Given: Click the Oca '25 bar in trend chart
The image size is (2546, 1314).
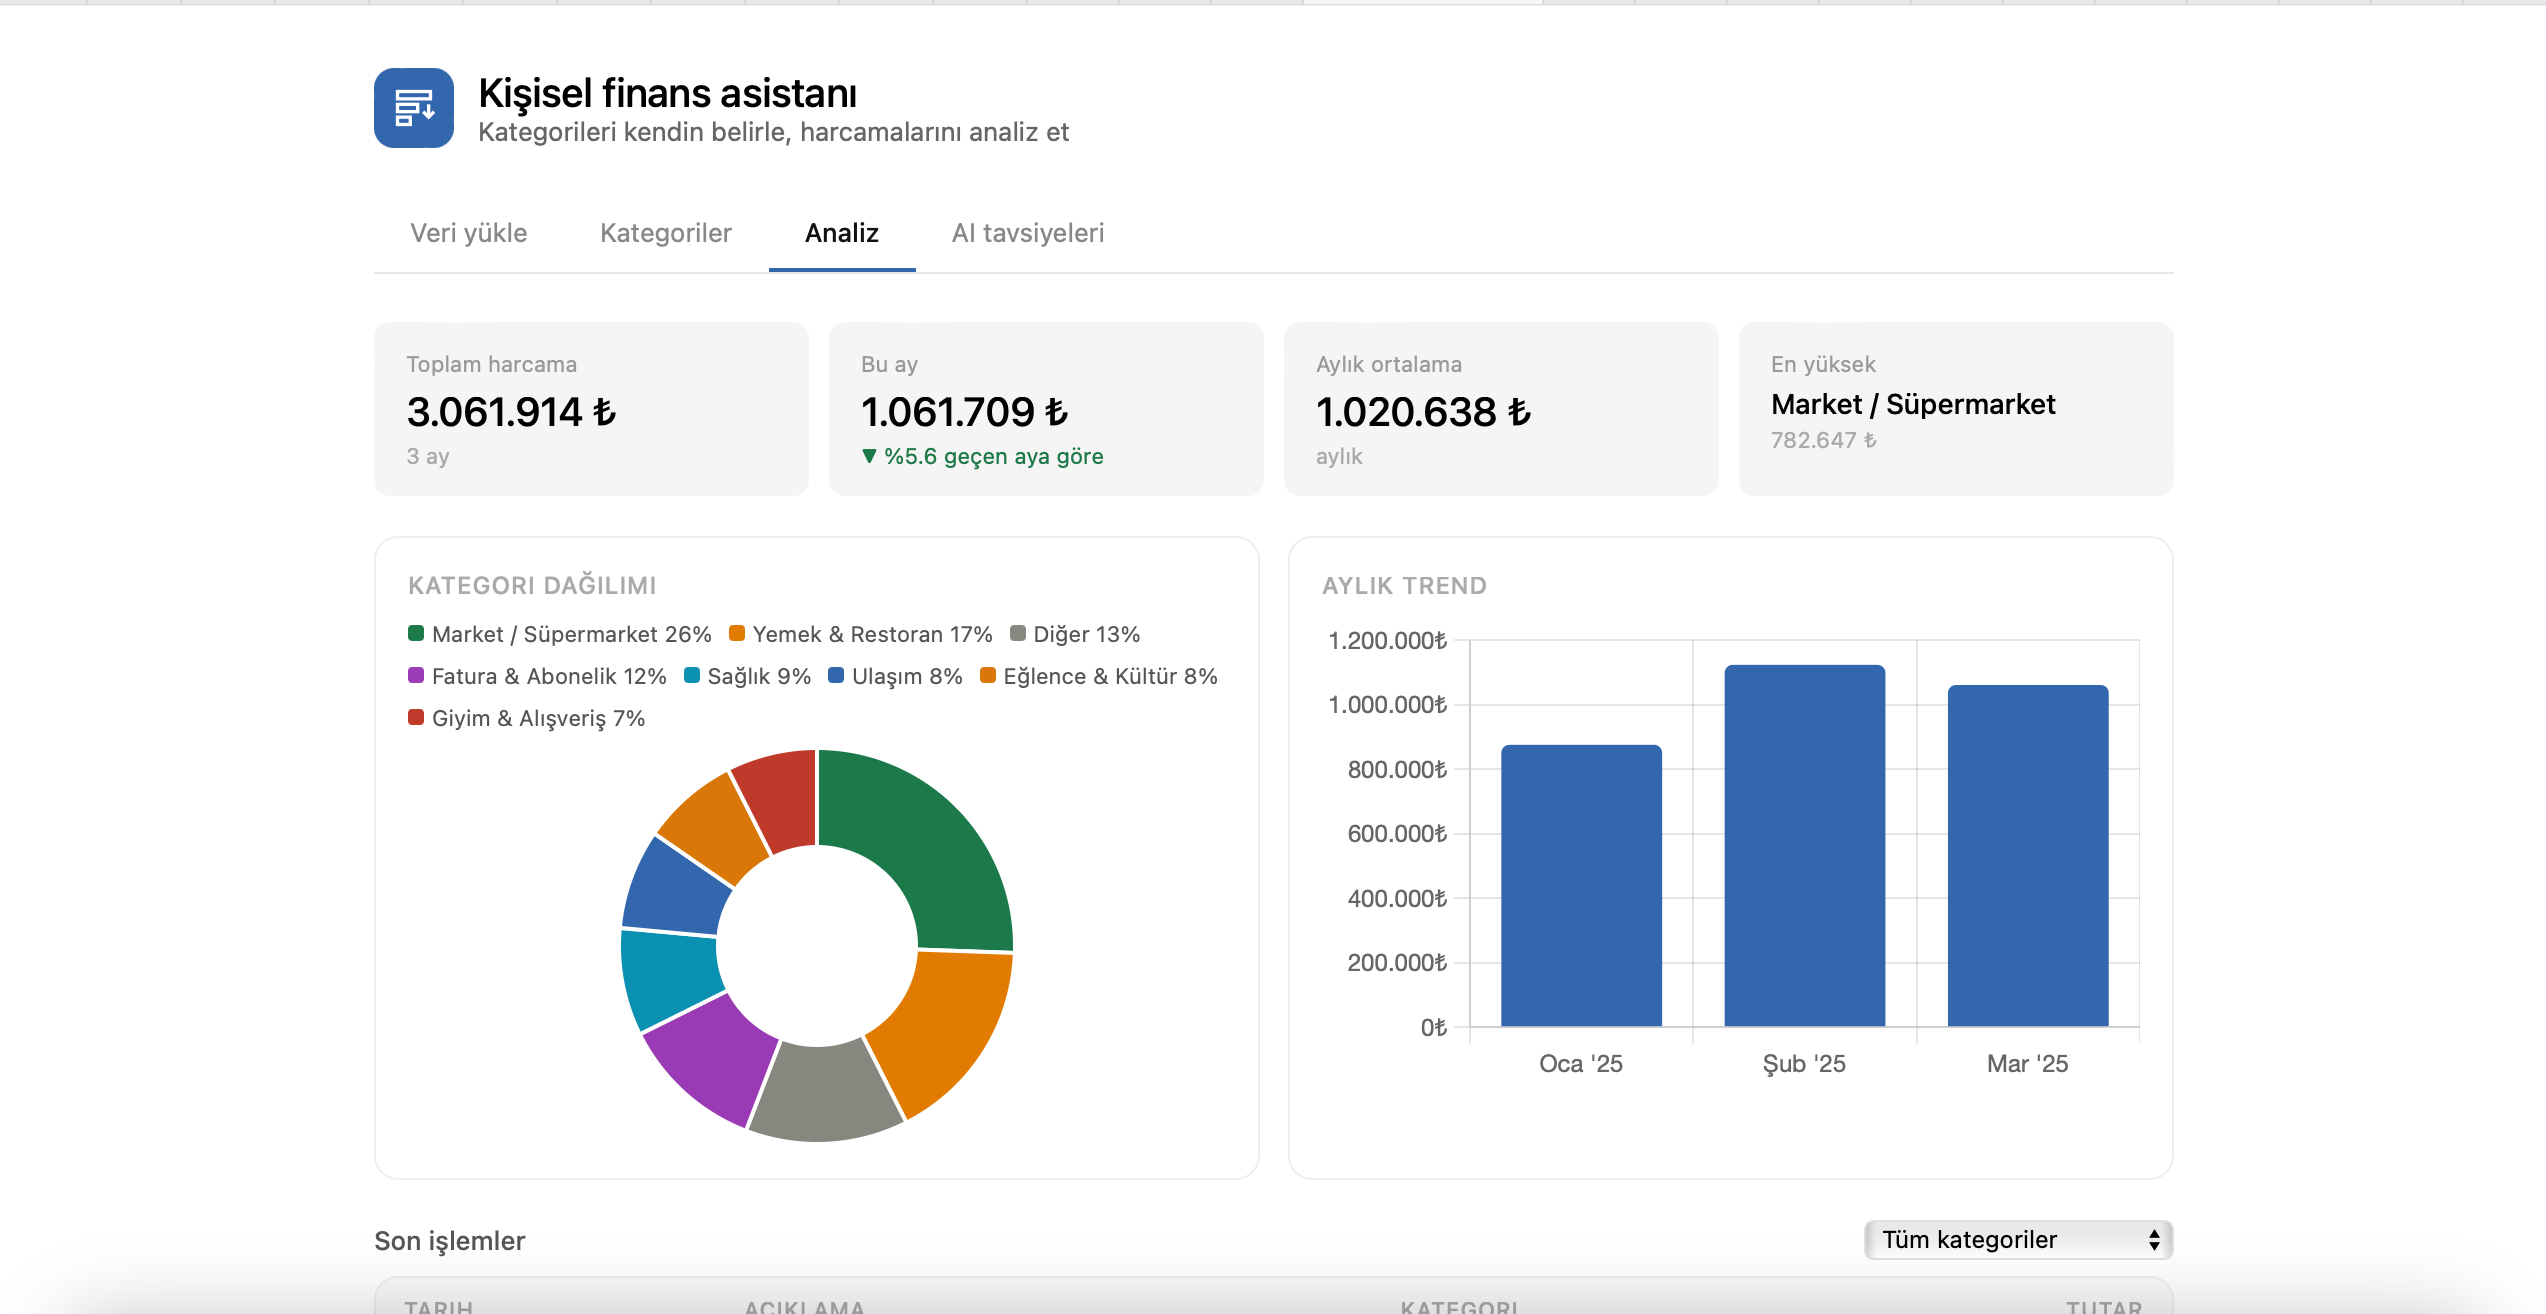Looking at the screenshot, I should coord(1581,886).
